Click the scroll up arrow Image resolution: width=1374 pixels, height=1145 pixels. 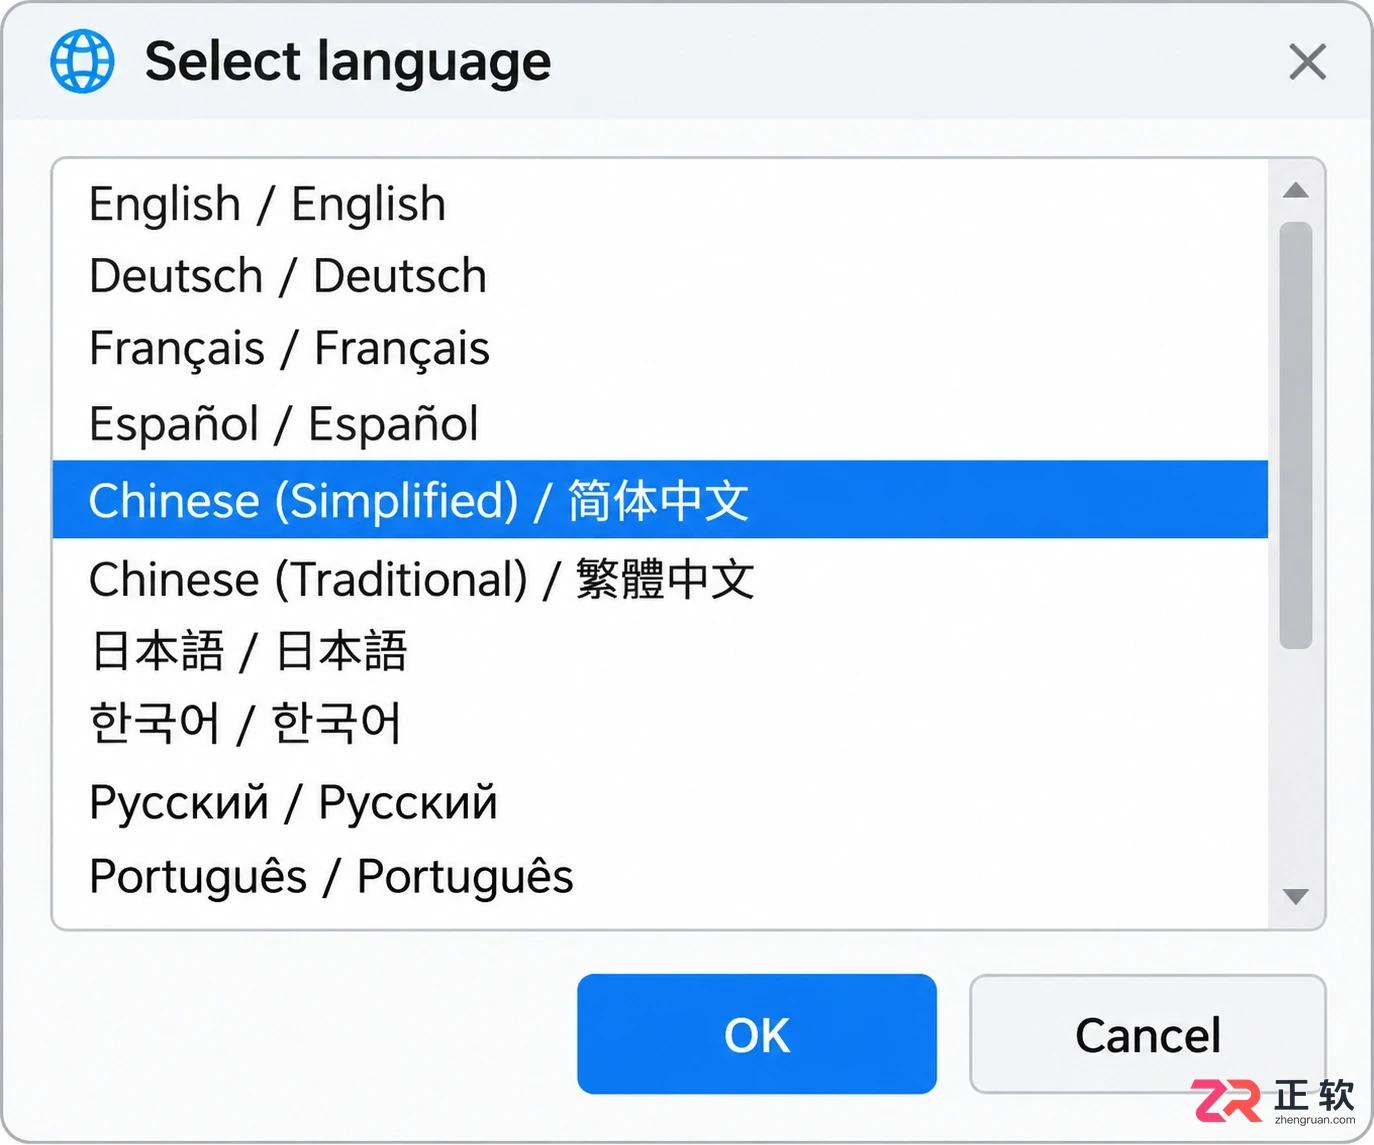coord(1296,190)
